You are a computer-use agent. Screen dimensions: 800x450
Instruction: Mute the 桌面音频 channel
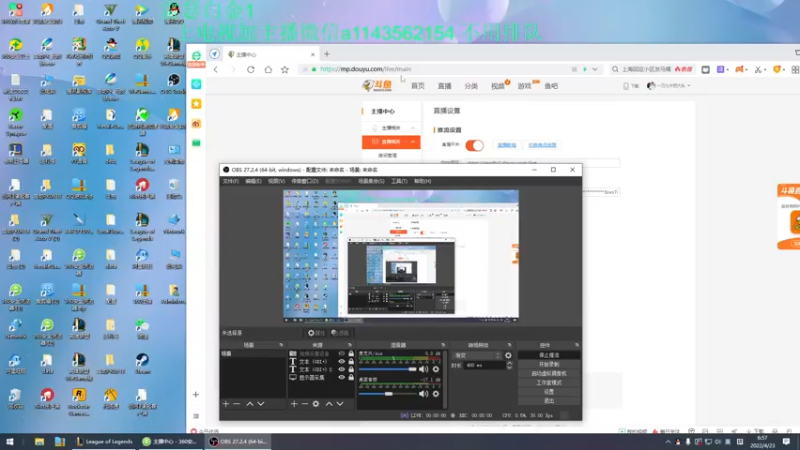[423, 393]
